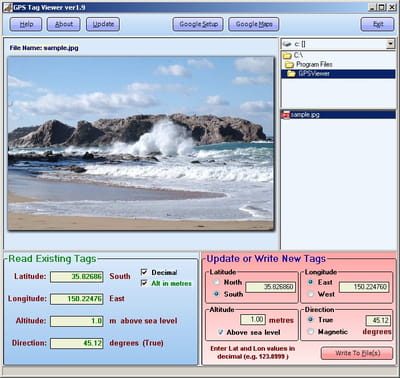Click the GPS Tag Viewer title icon
Viewport: 400px width, 378px height.
point(8,7)
